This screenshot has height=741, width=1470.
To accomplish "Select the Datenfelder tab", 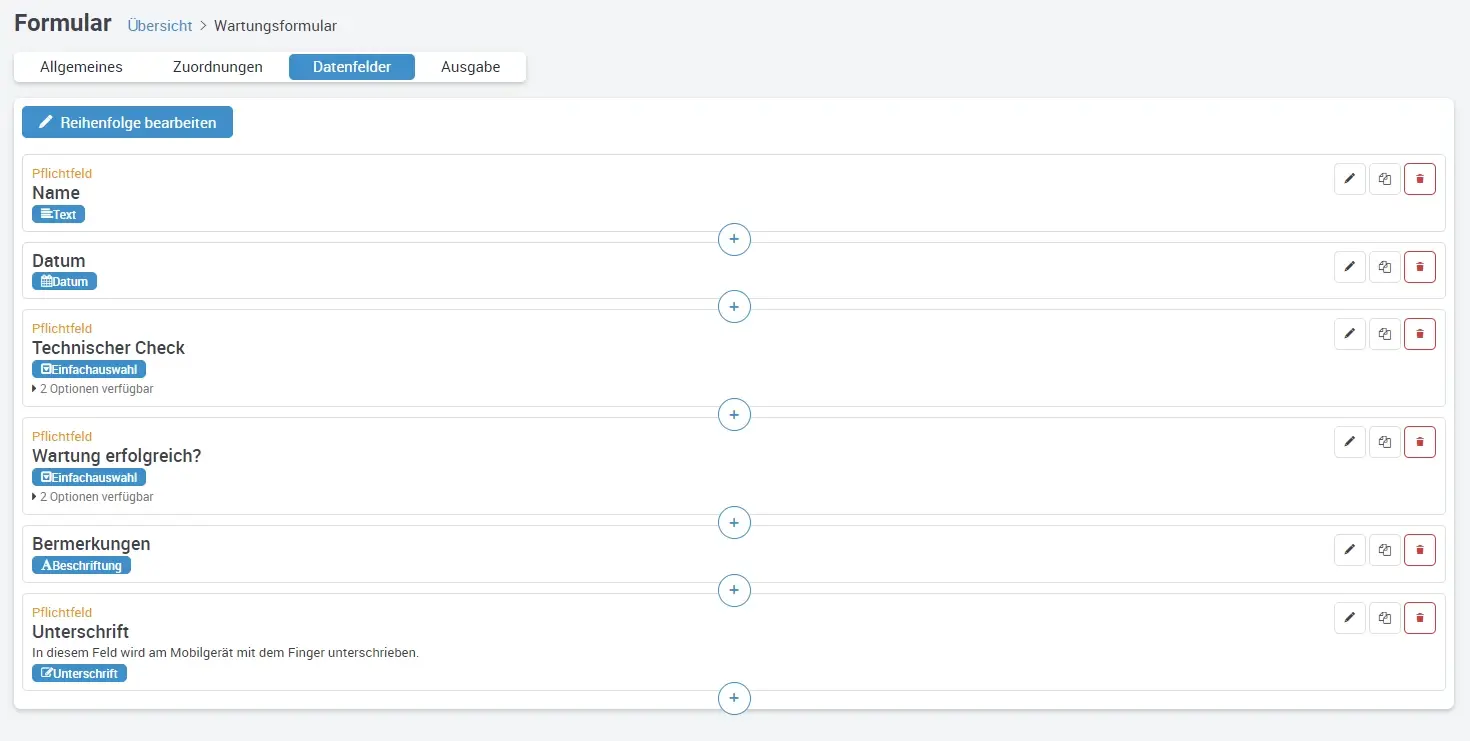I will [x=351, y=67].
